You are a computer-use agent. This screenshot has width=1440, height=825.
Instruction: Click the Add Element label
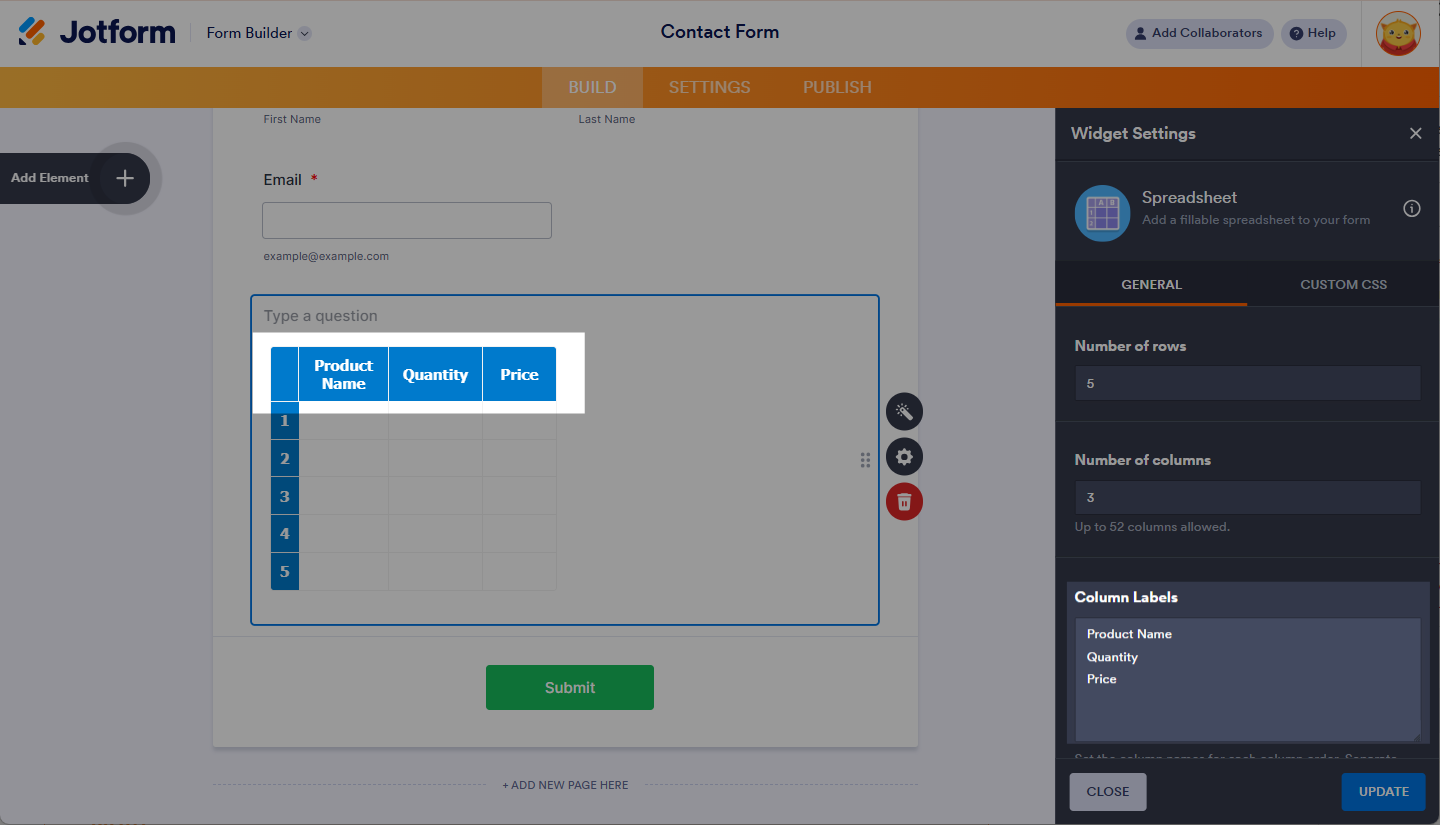pos(50,178)
